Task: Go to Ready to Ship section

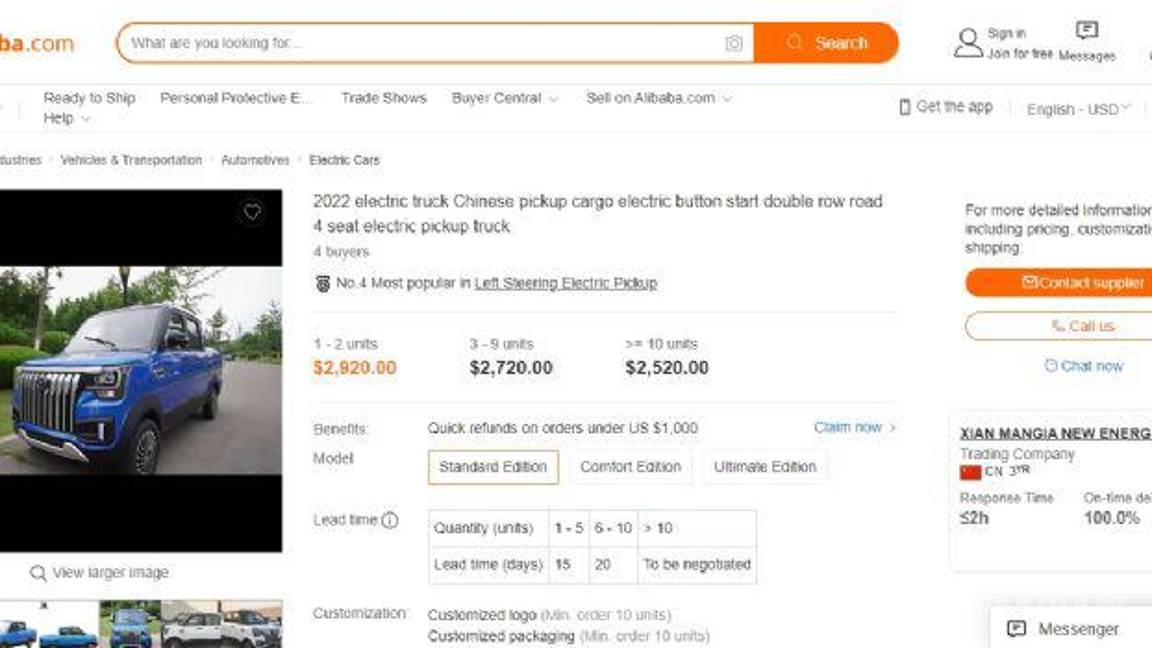Action: [x=89, y=98]
